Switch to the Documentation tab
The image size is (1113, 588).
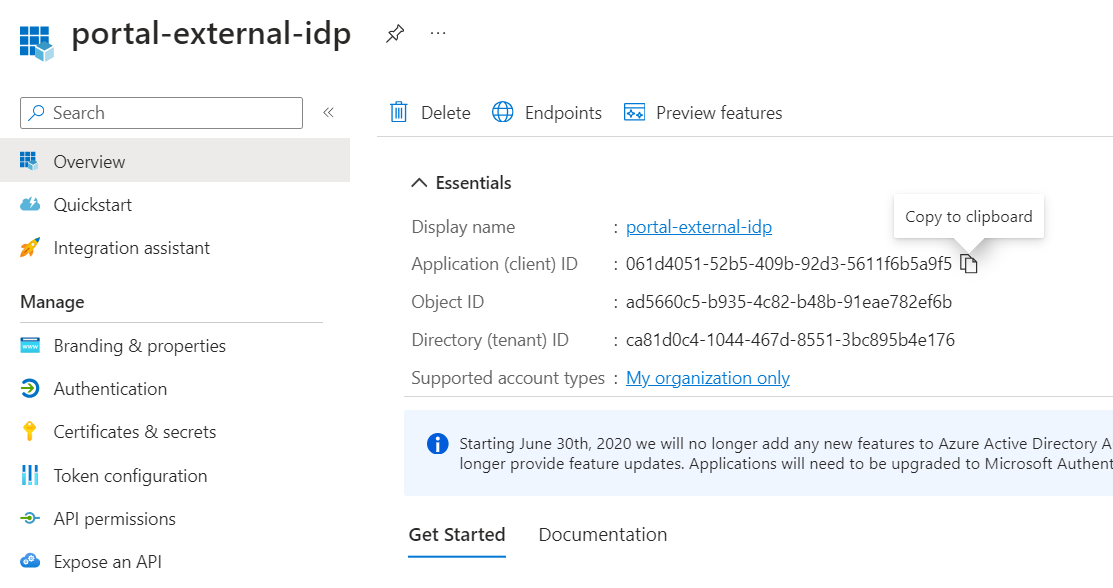click(x=602, y=534)
